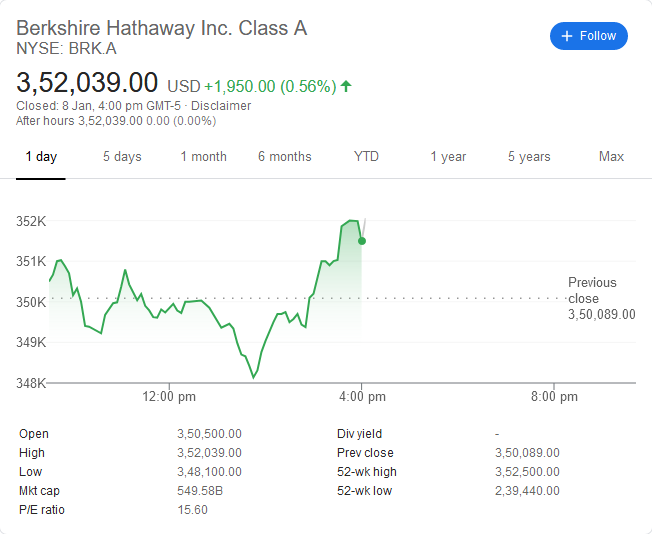Click the Prev close value in stats table
This screenshot has height=534, width=652.
tap(527, 452)
